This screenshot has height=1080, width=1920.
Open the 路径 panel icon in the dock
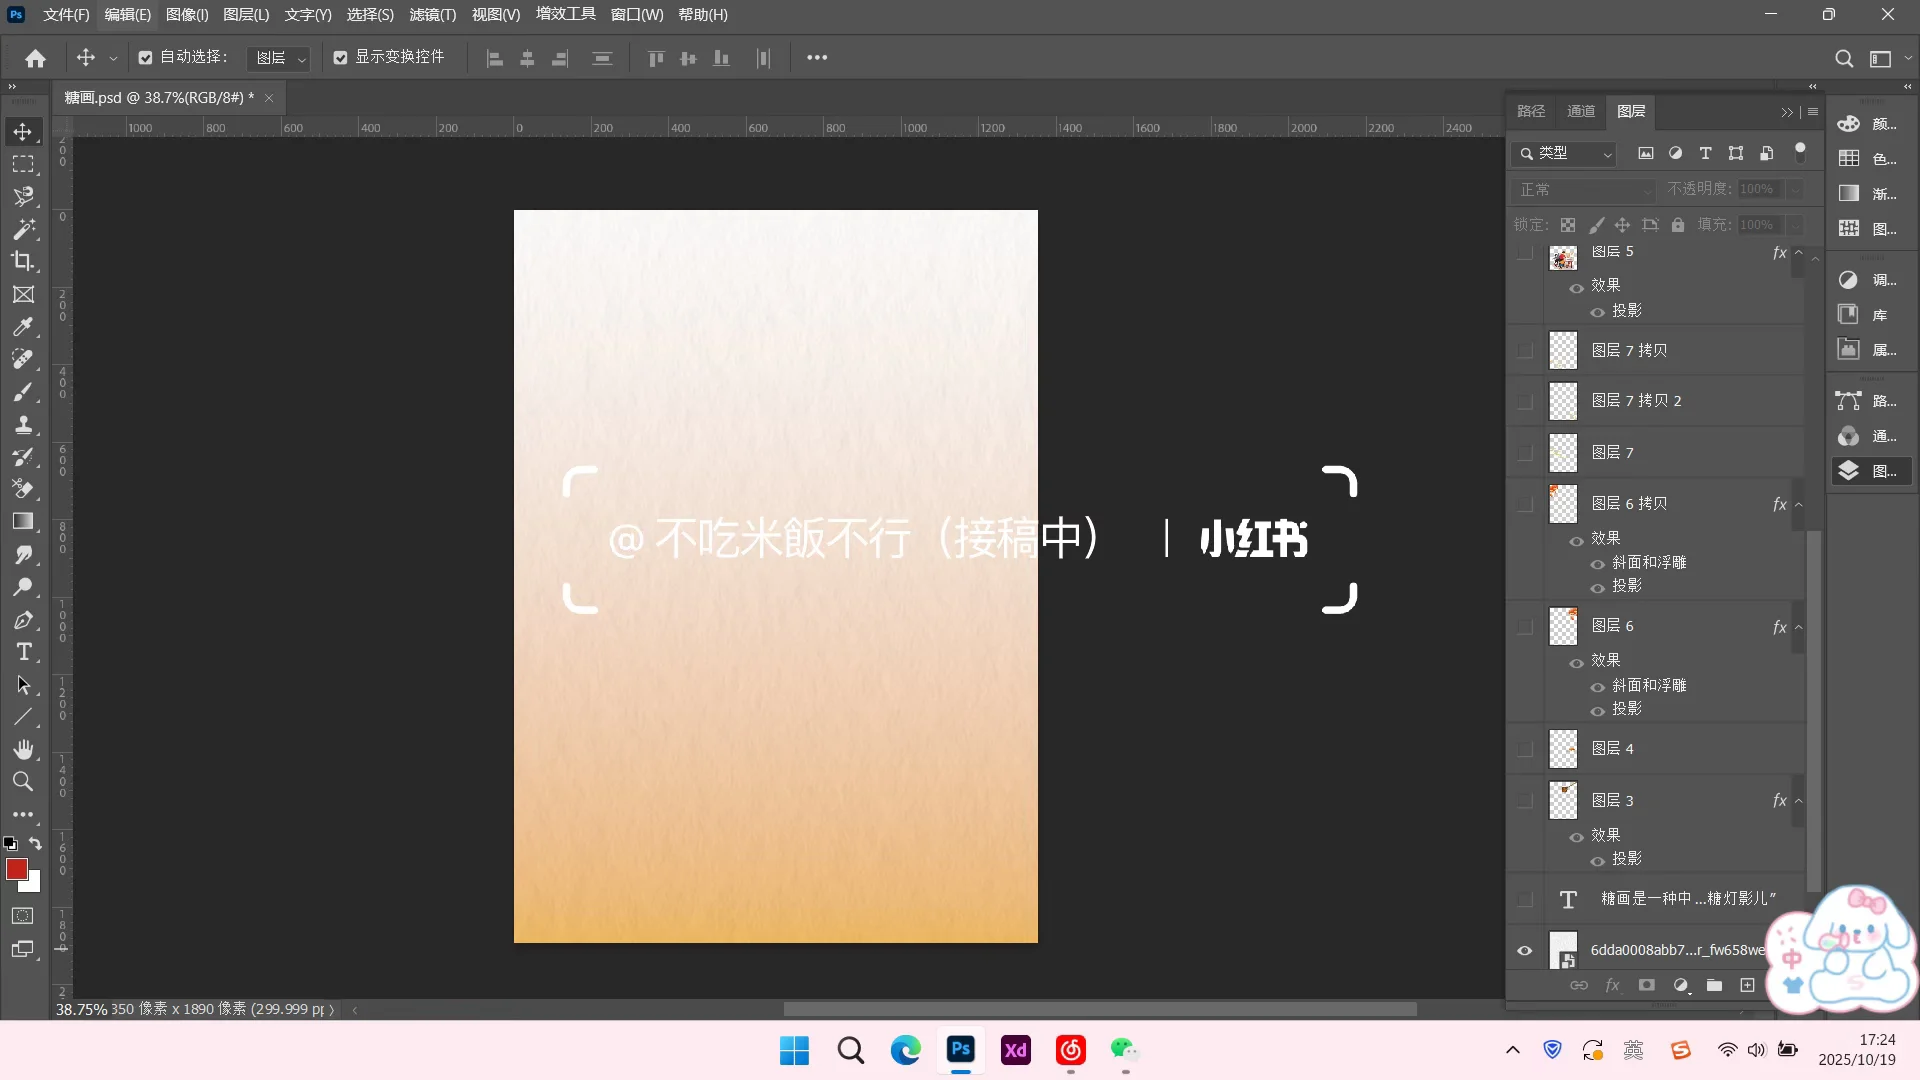coord(1848,401)
